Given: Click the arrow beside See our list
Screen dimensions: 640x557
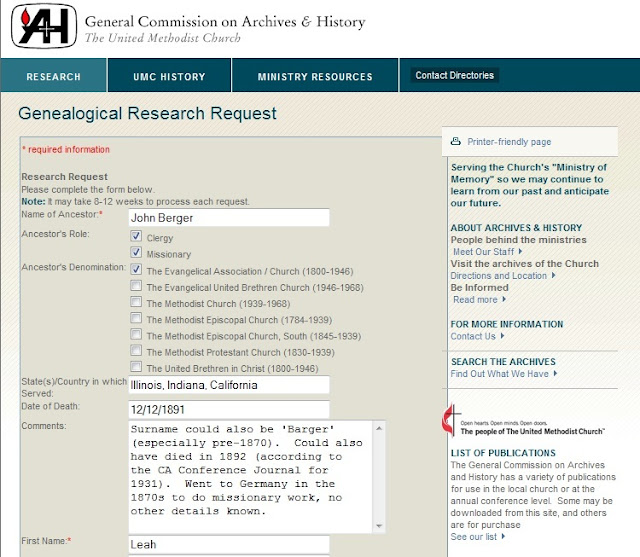Looking at the screenshot, I should click(x=503, y=536).
